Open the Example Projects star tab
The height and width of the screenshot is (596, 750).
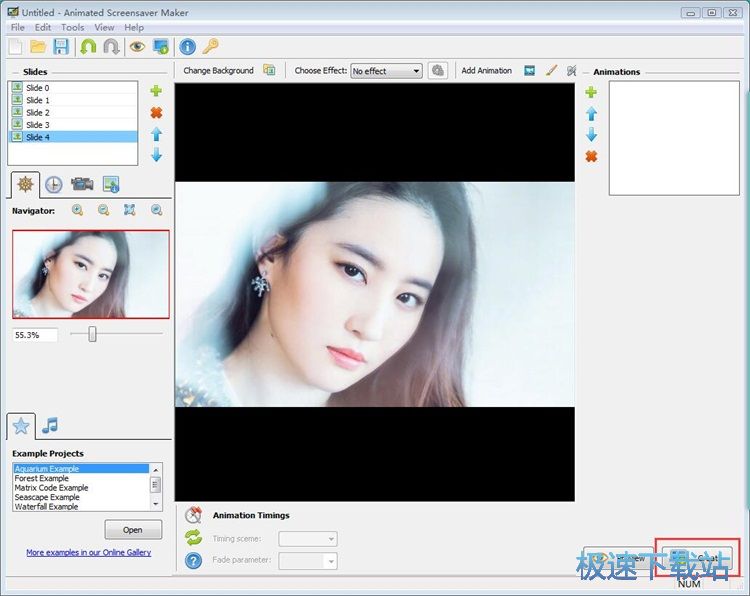coord(21,426)
